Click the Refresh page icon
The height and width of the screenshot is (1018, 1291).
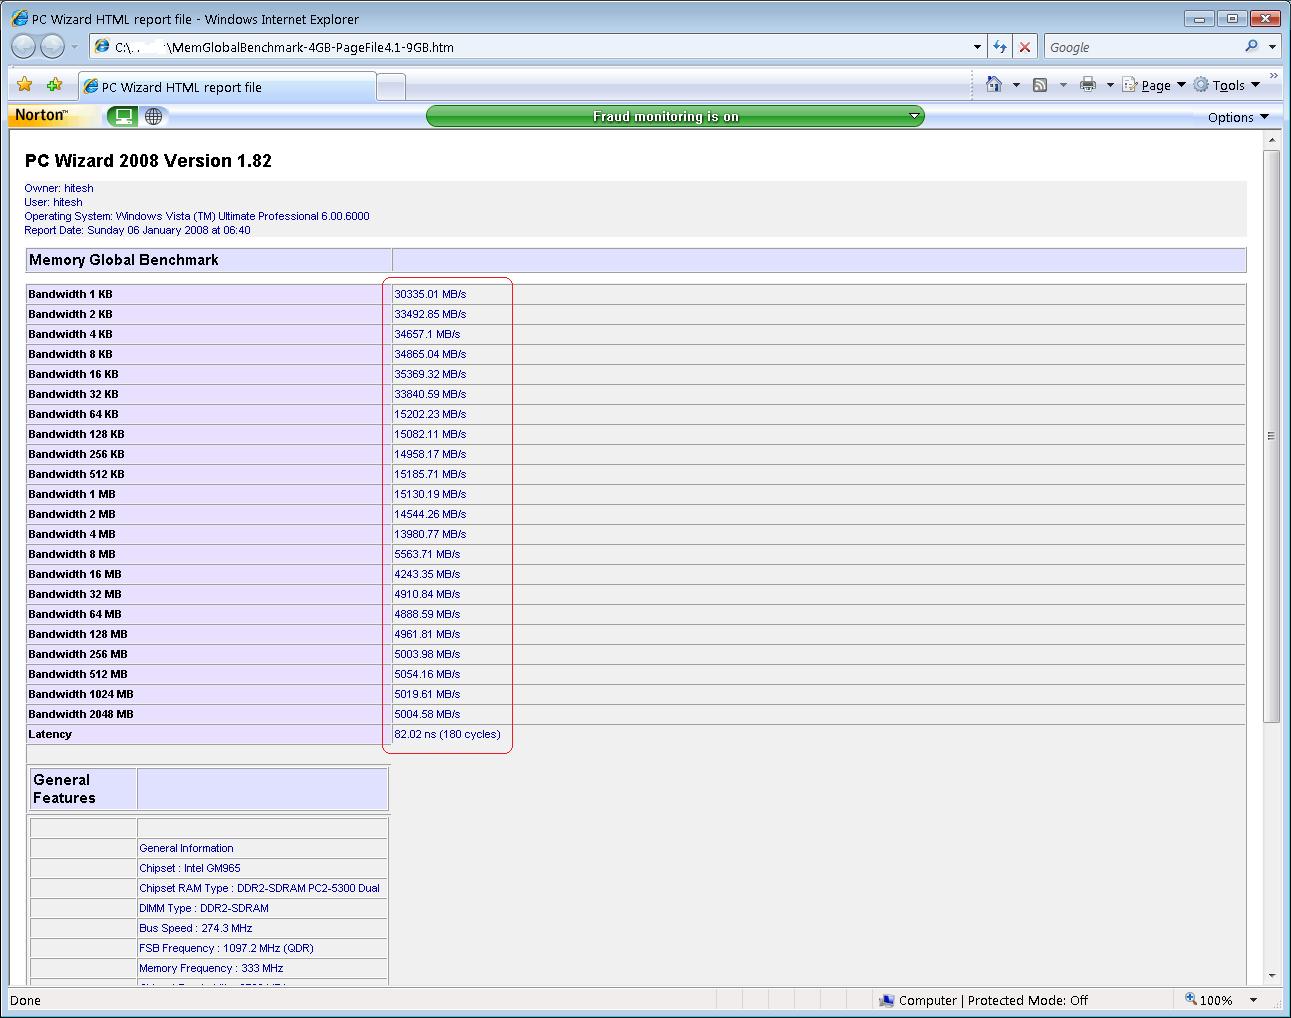999,47
